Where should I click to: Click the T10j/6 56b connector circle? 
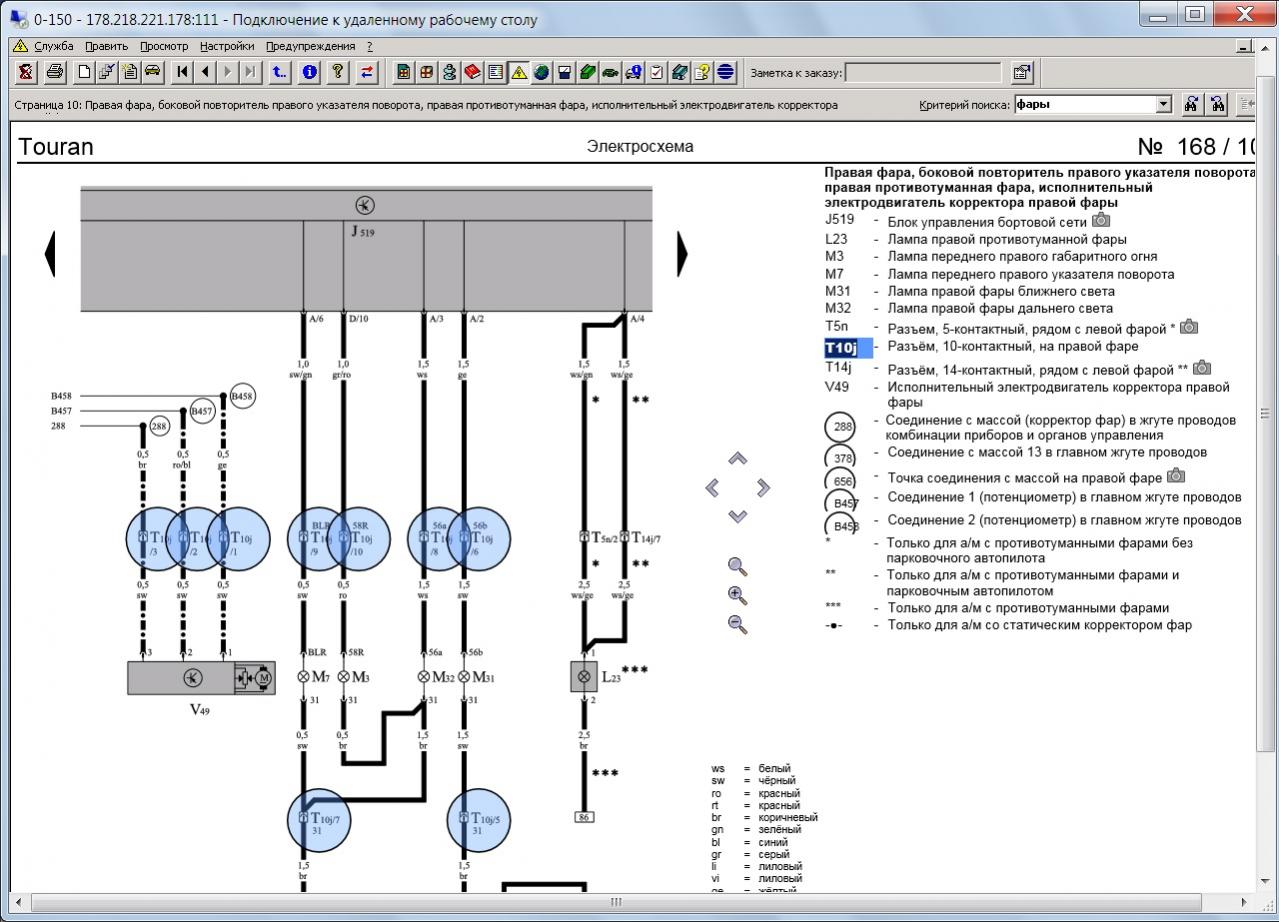(479, 538)
